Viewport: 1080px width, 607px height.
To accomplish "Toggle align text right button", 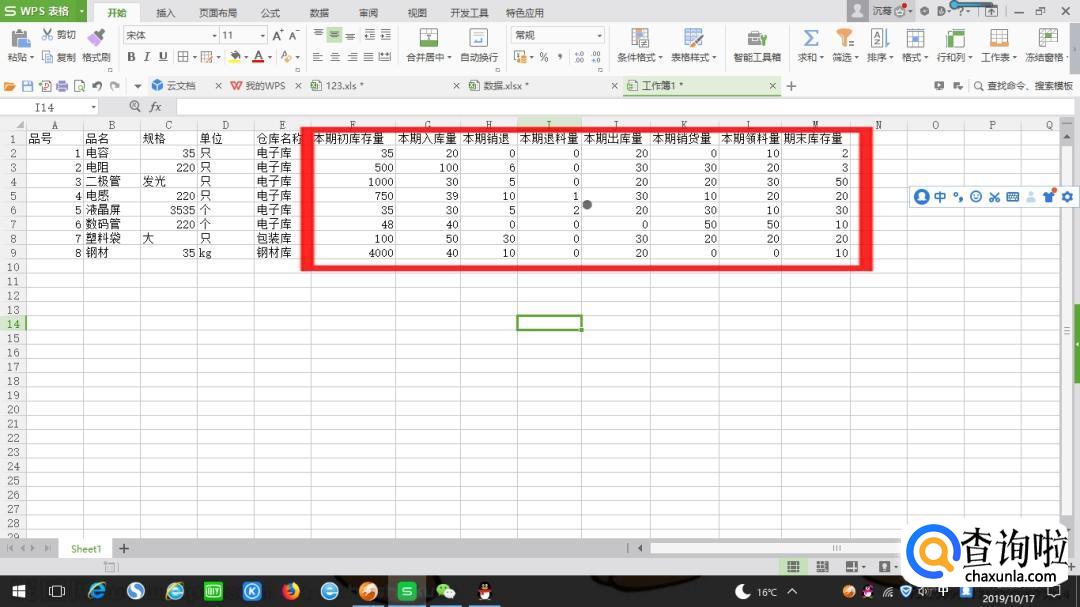I will [352, 57].
